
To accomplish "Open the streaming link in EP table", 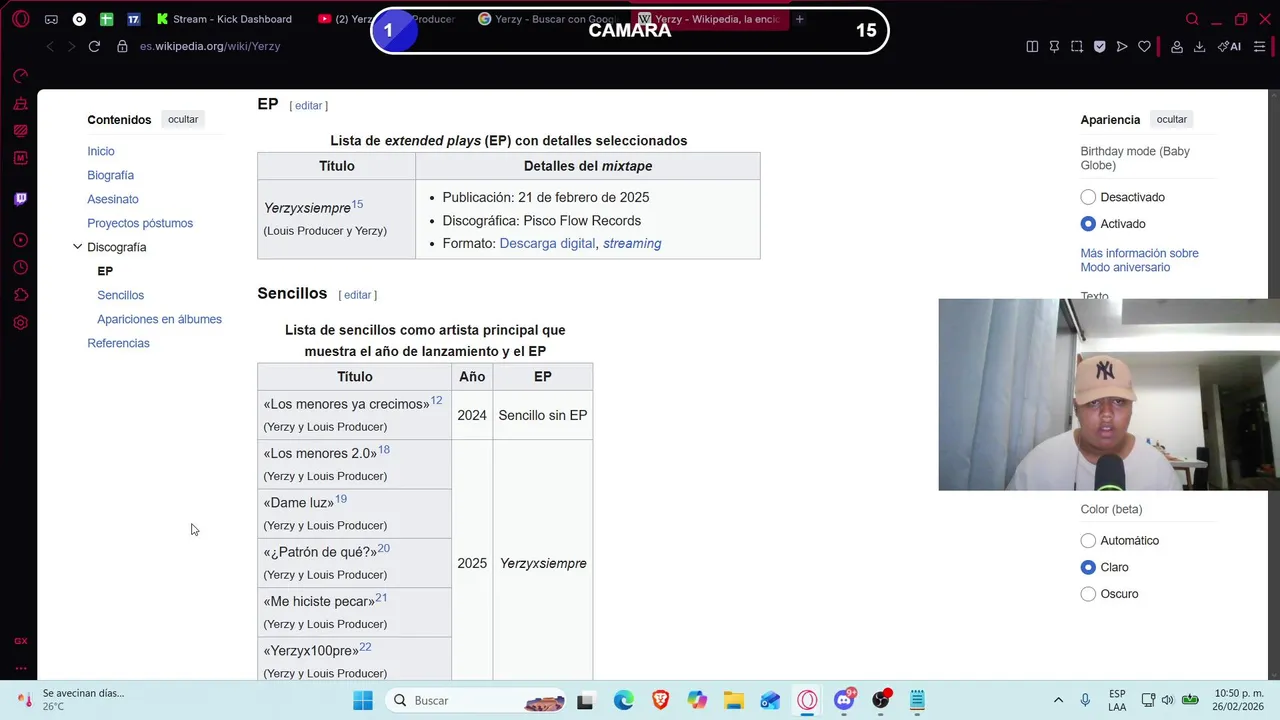I will click(632, 243).
